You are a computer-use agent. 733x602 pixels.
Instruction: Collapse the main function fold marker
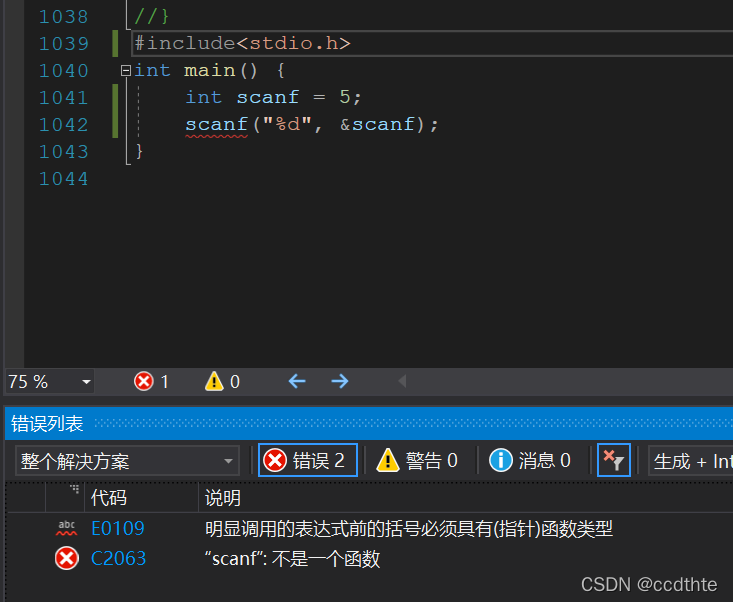point(126,71)
